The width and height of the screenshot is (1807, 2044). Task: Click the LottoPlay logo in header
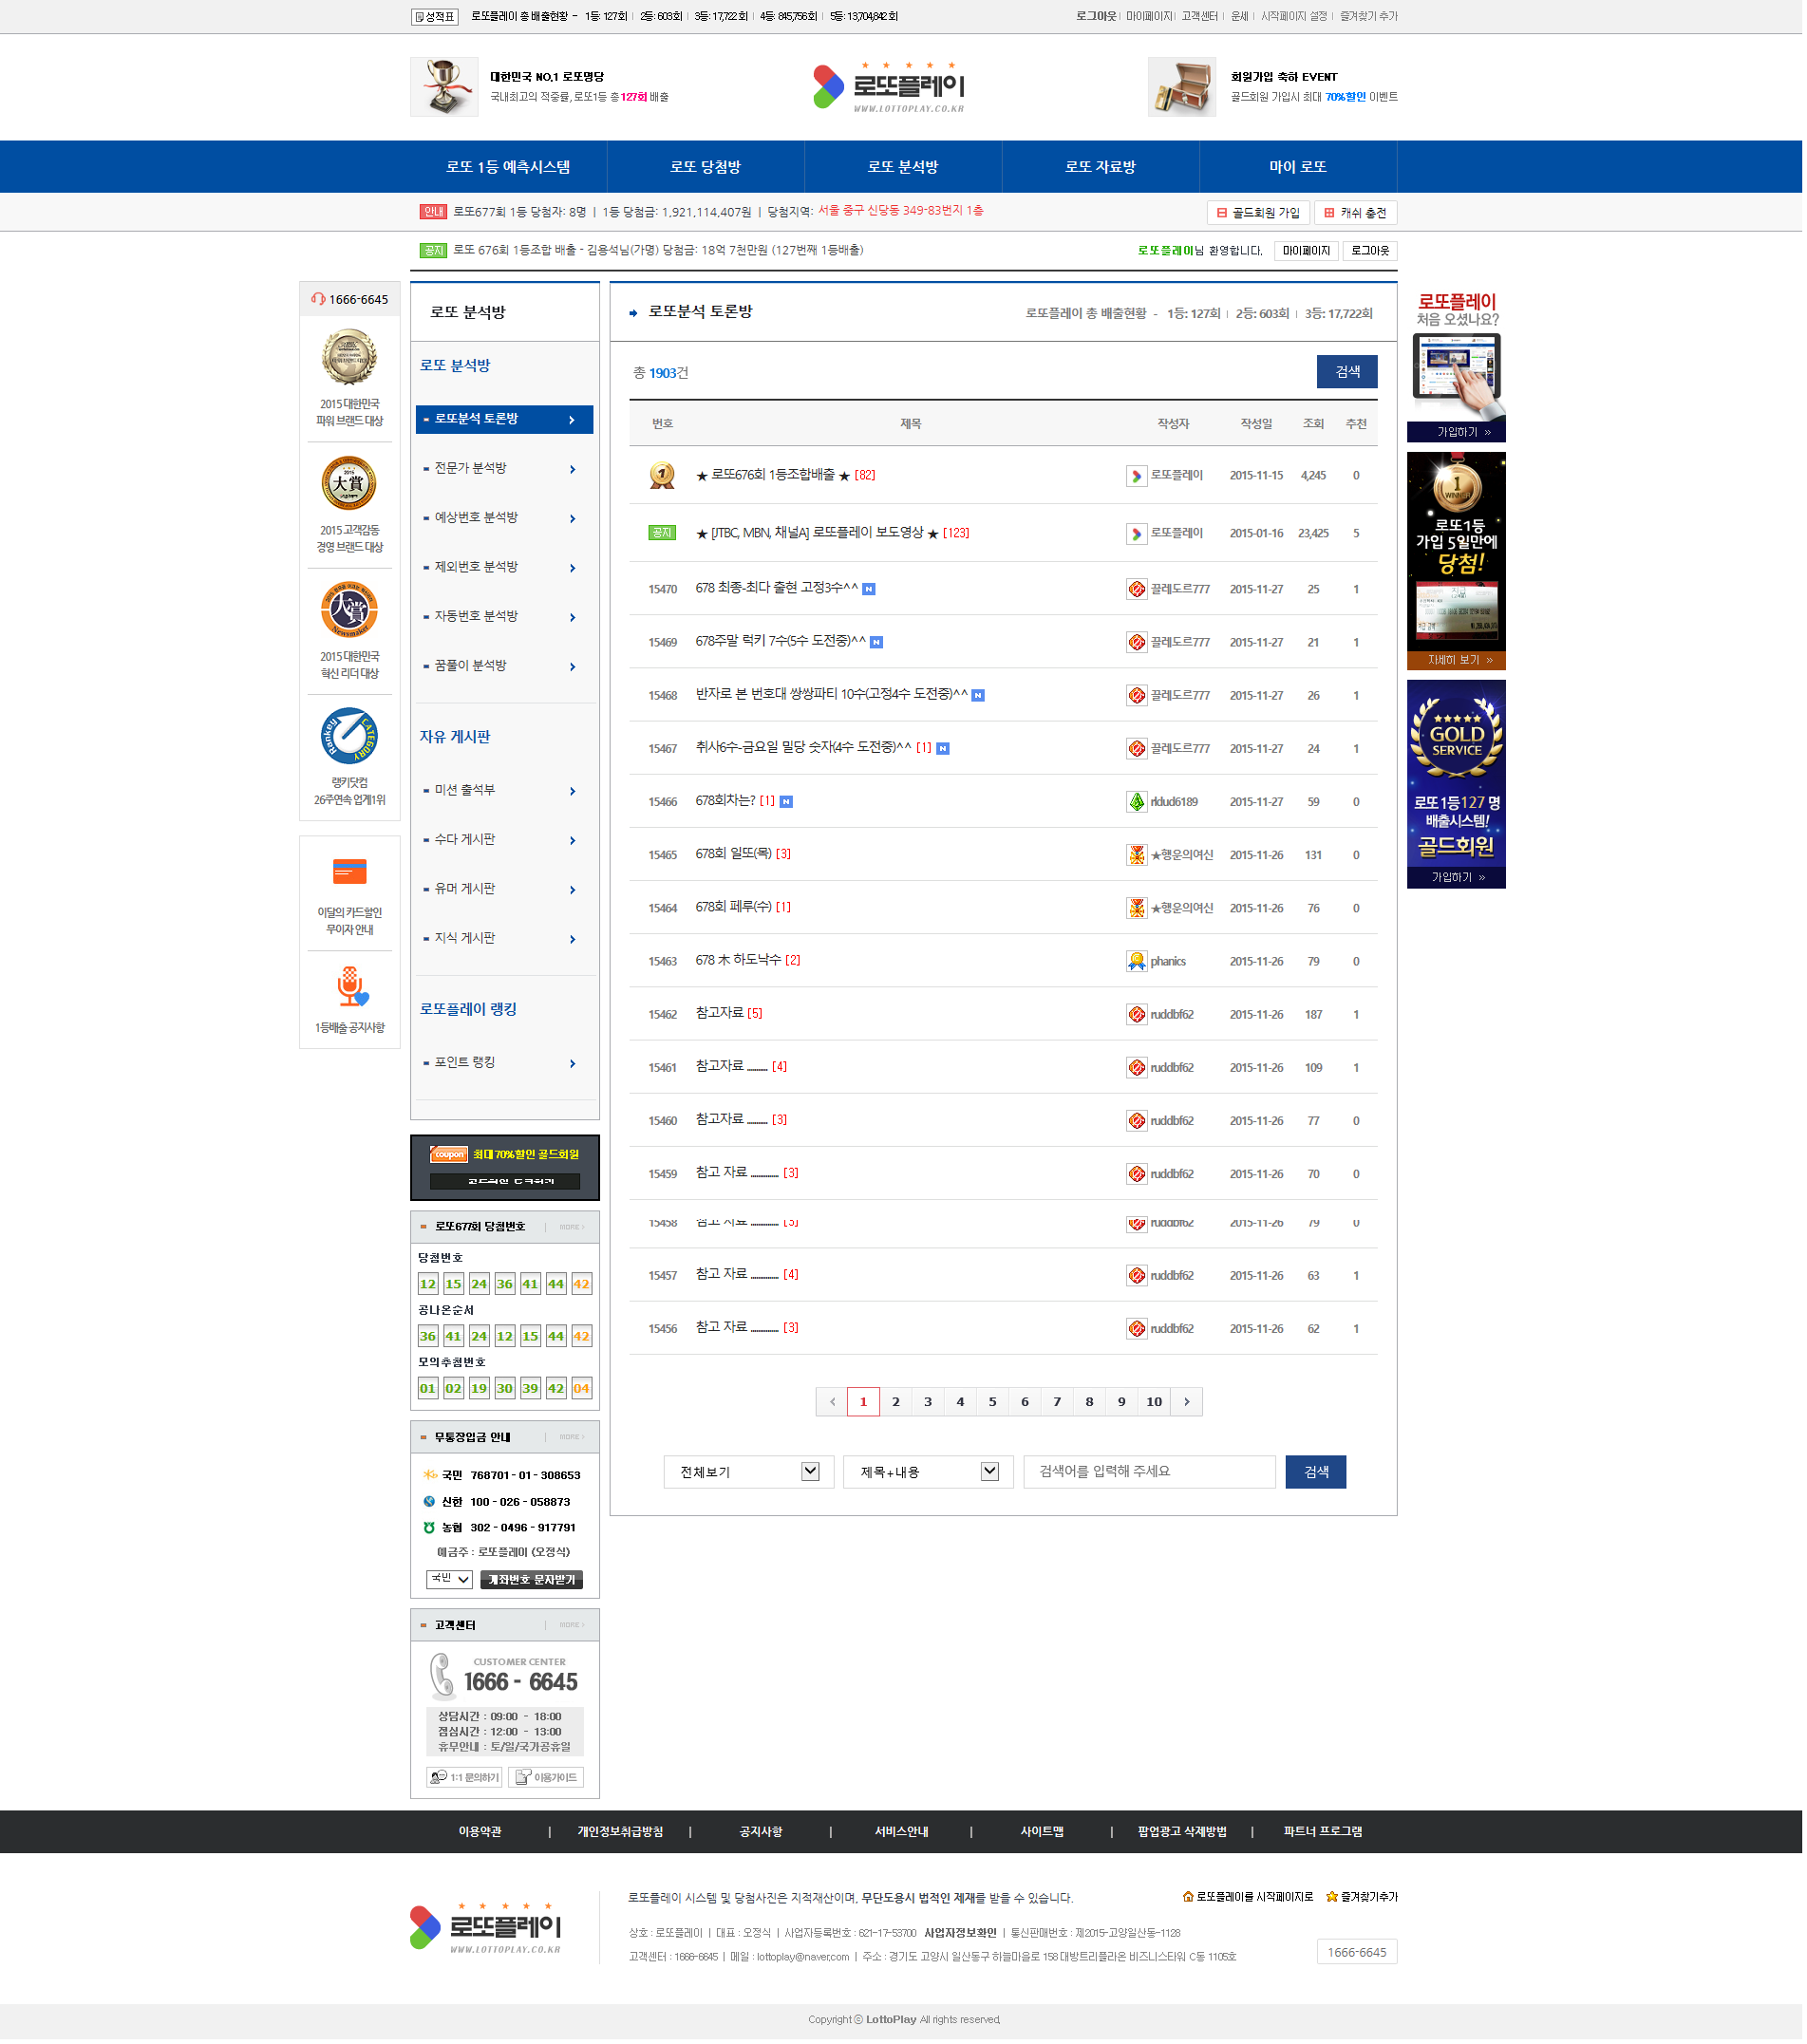click(x=890, y=87)
